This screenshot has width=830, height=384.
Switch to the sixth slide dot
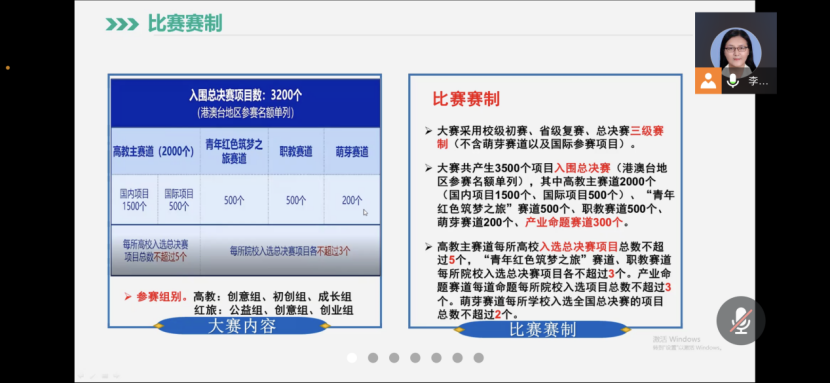457,358
